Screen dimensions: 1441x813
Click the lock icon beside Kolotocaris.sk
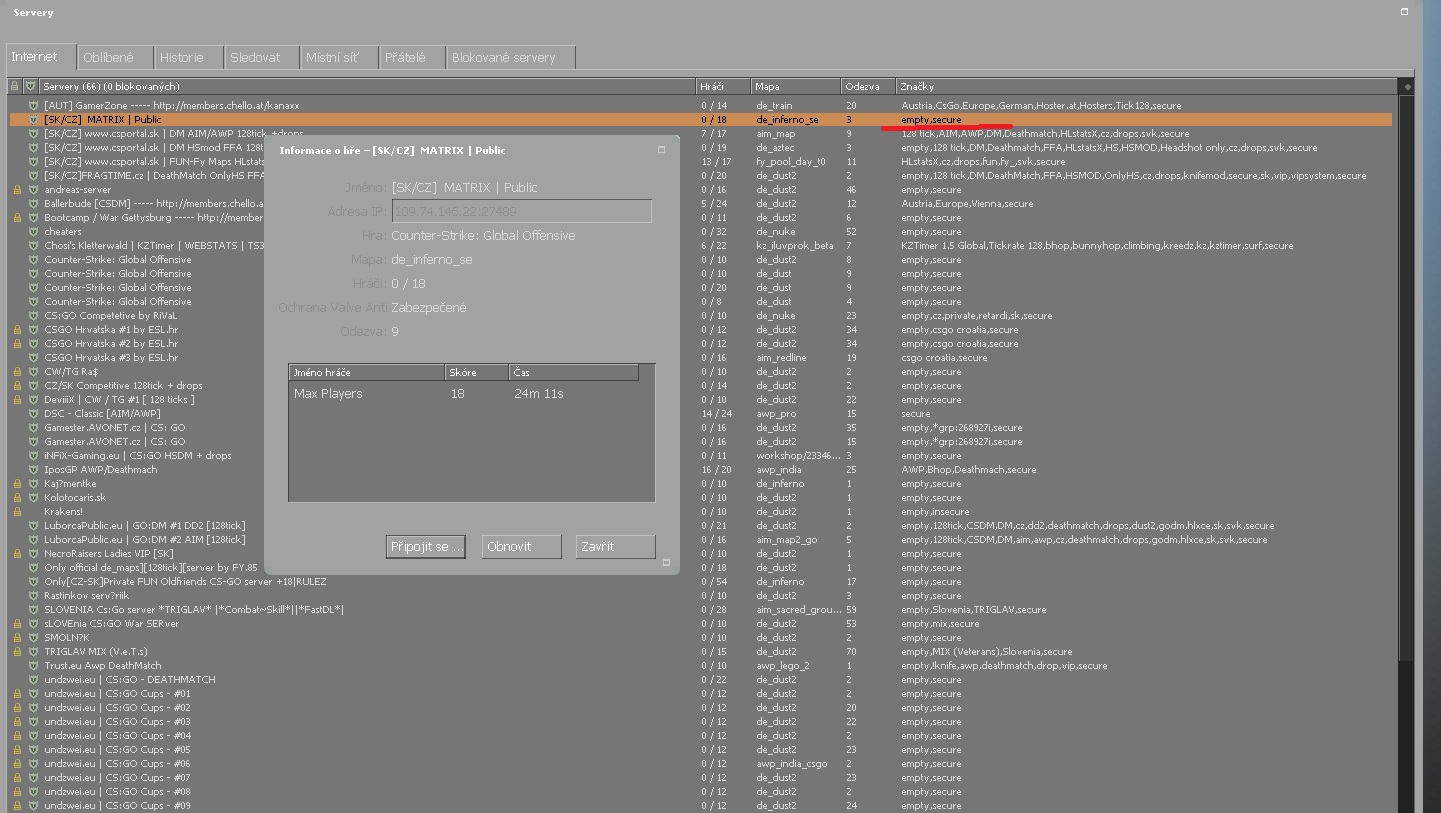pos(17,497)
